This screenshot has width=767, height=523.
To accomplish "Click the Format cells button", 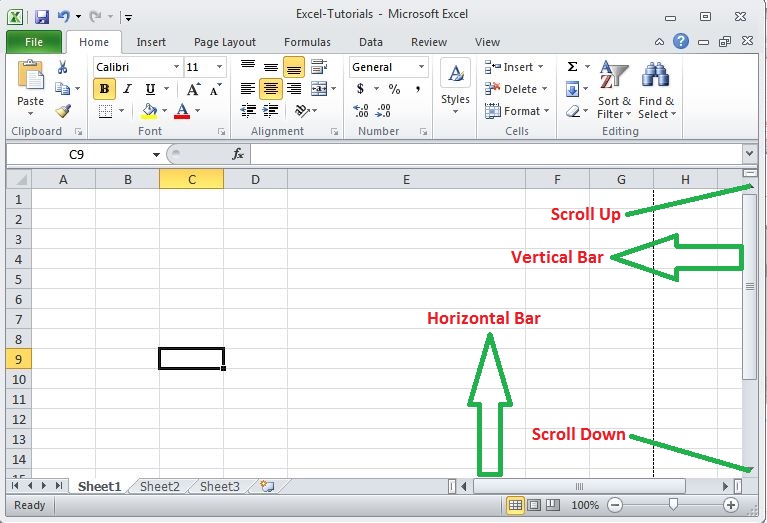I will pos(517,111).
